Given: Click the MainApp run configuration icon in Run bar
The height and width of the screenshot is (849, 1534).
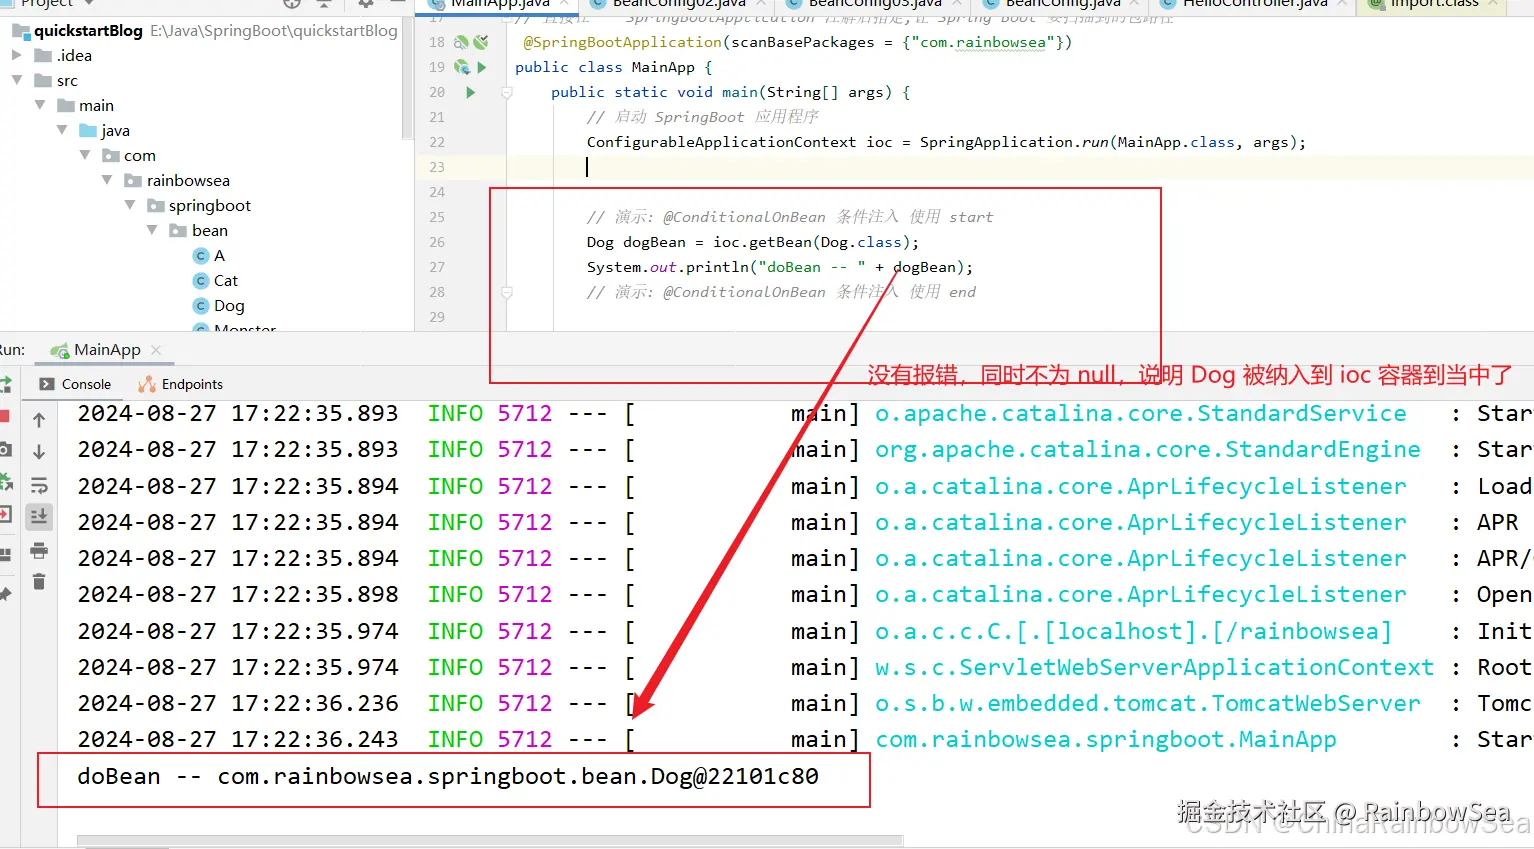Looking at the screenshot, I should click(x=59, y=350).
